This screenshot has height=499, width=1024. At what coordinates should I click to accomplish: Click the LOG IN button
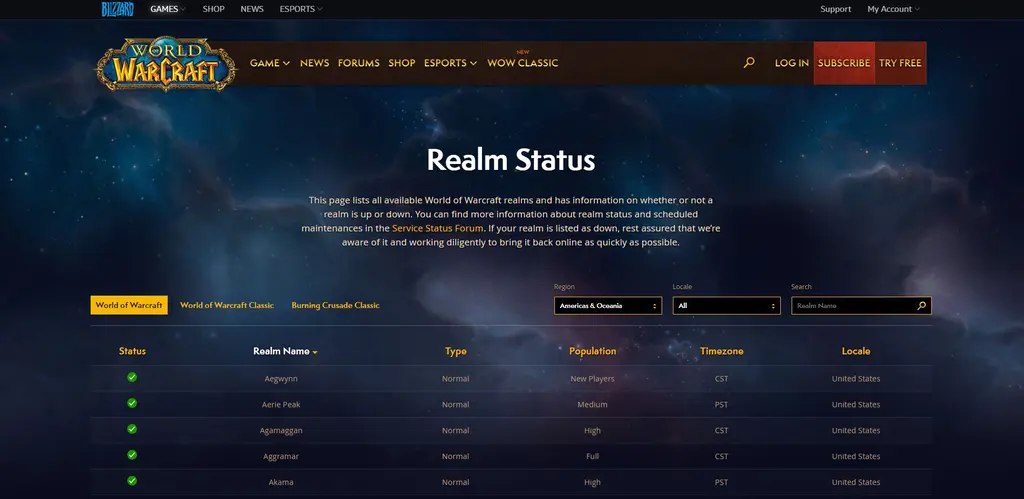coord(792,63)
